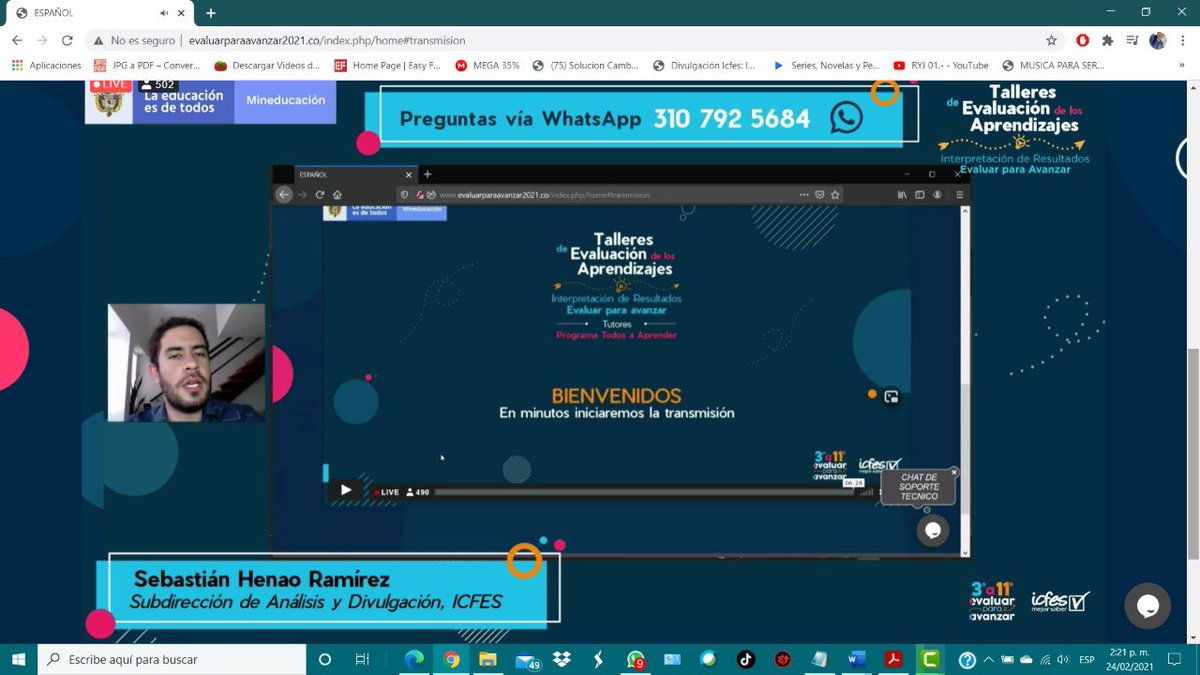
Task: Bookmark this page with the star icon
Action: click(1051, 41)
